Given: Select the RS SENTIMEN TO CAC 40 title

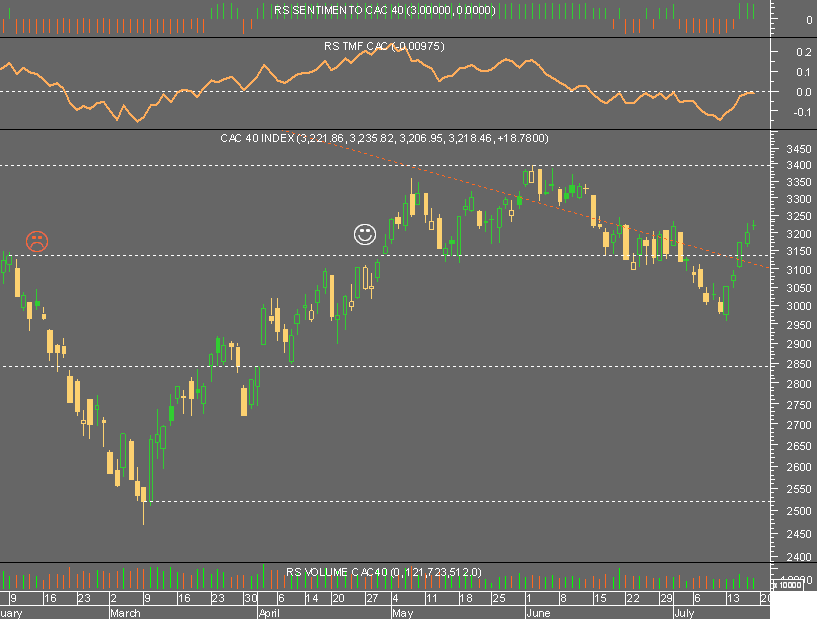Looking at the screenshot, I should [x=385, y=10].
